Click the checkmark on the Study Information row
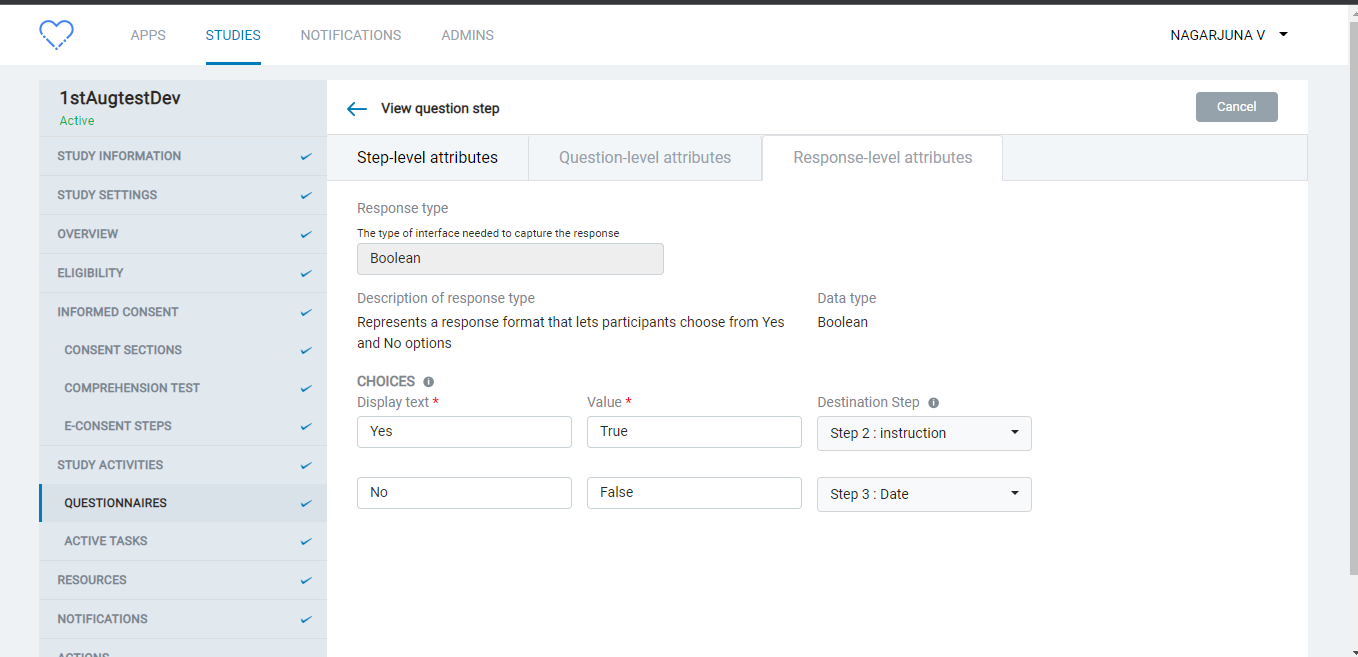 pos(306,157)
